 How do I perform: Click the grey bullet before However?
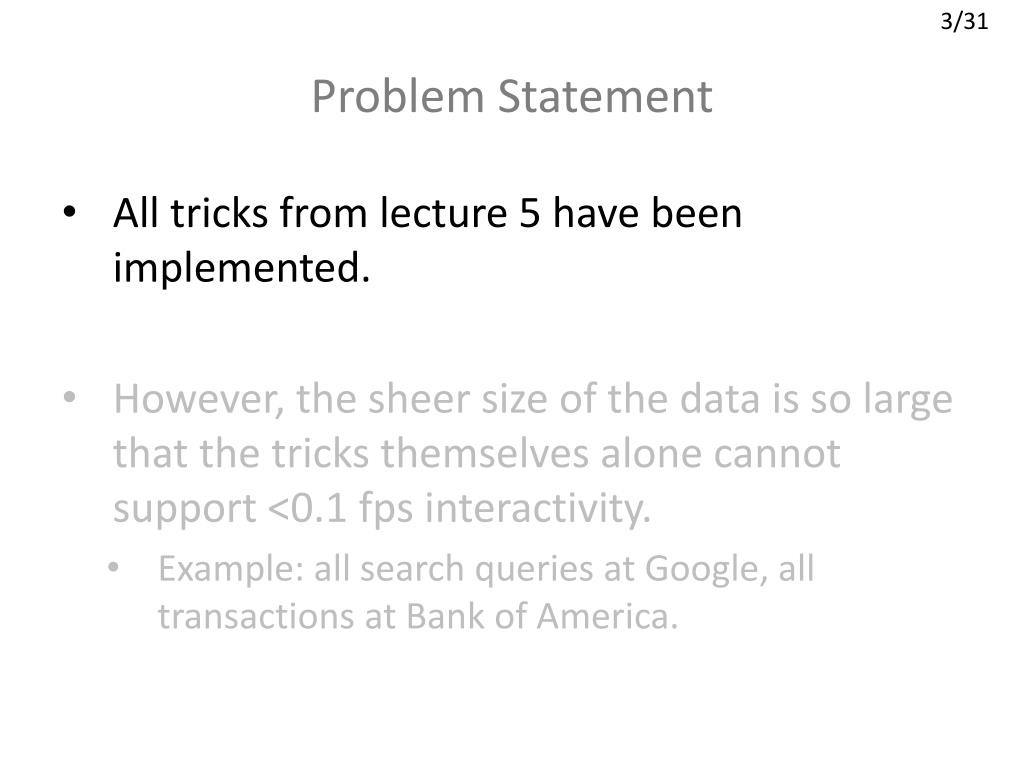click(x=70, y=397)
